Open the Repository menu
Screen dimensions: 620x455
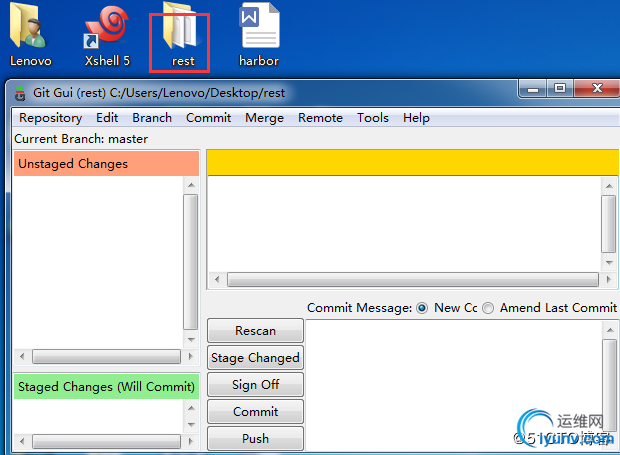[51, 118]
